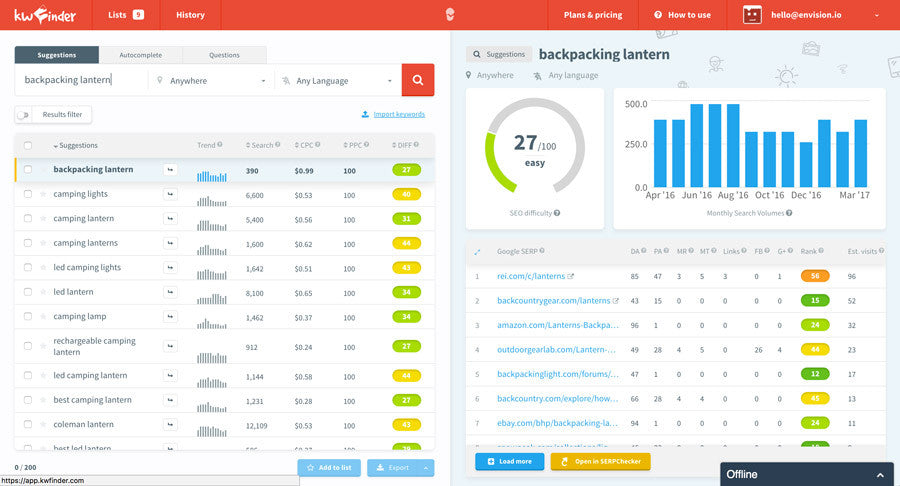Click the Suggestions button beside backpacking lantern title

click(499, 55)
